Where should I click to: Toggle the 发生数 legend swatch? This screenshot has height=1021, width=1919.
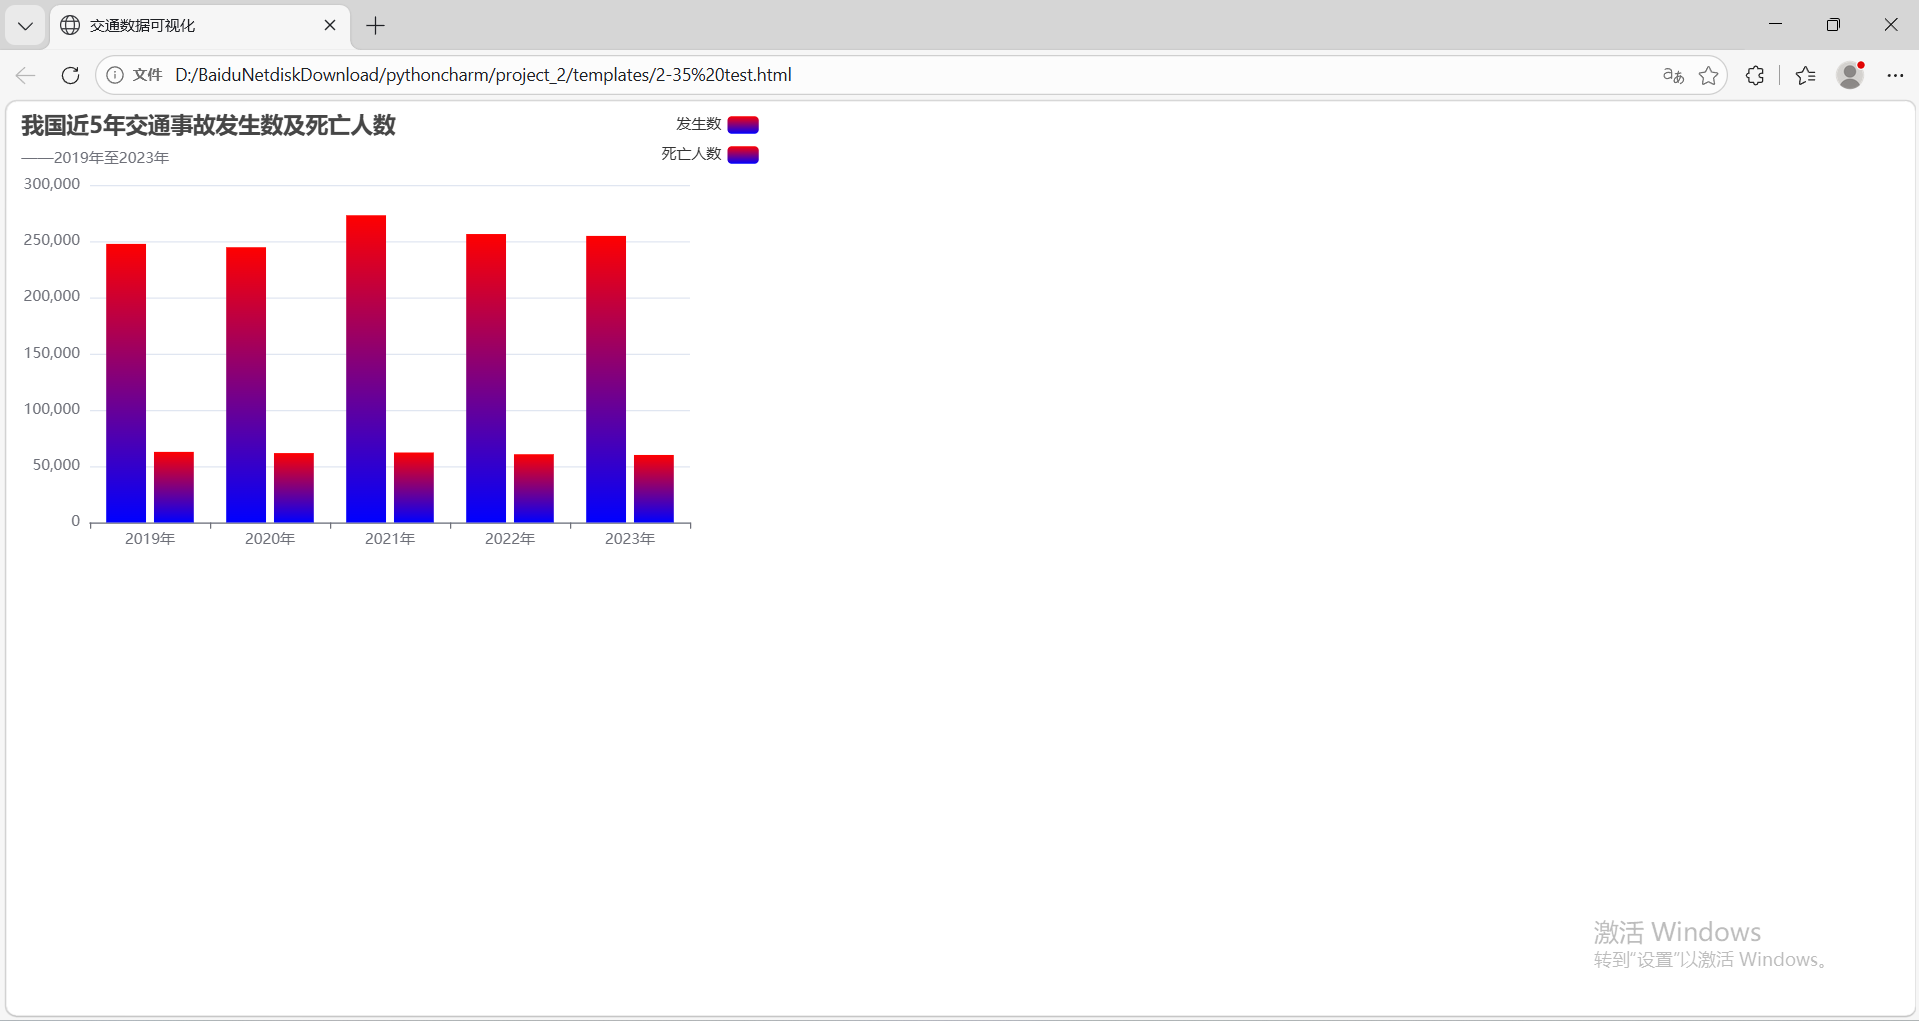(743, 125)
